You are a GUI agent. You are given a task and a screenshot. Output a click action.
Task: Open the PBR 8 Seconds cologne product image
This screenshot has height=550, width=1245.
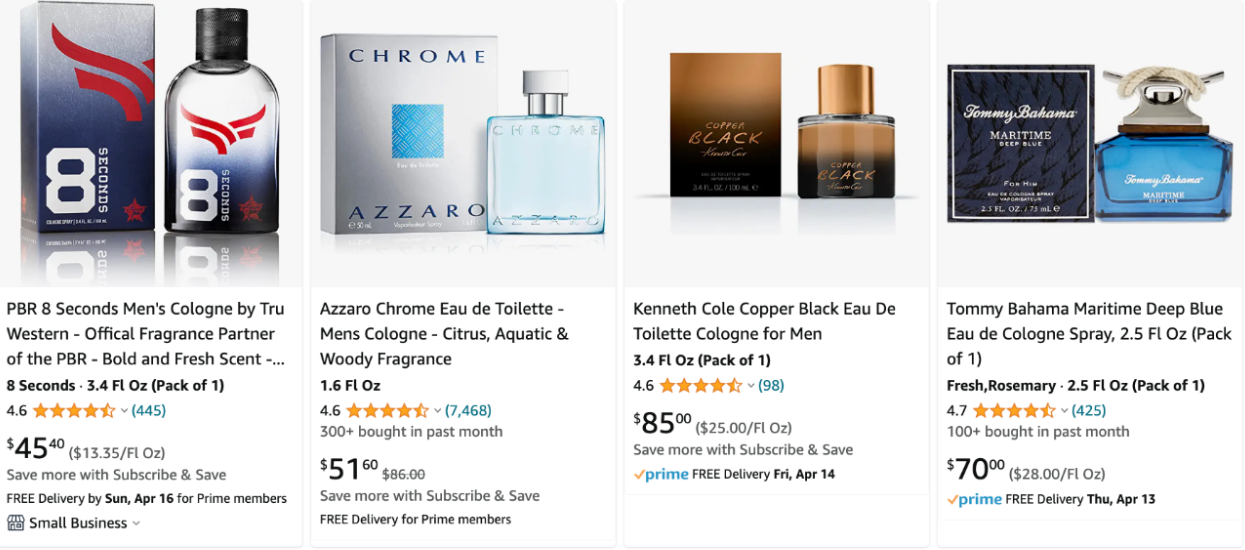(x=152, y=143)
